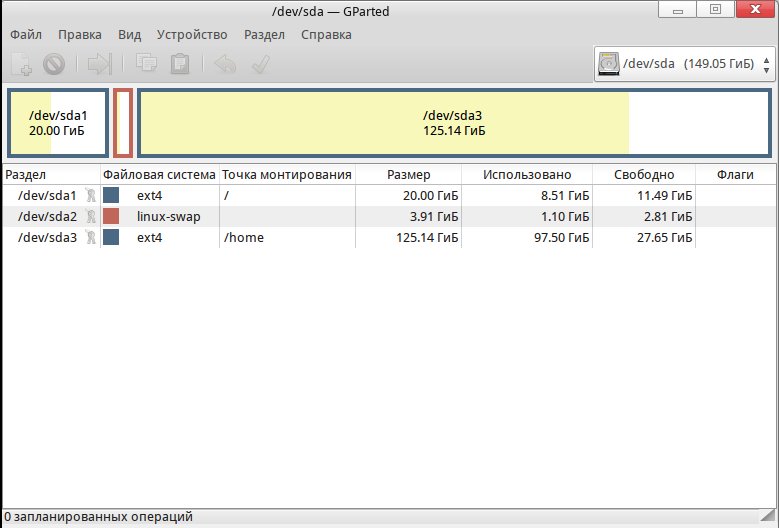Click the Delete partition toolbar icon

(54, 64)
